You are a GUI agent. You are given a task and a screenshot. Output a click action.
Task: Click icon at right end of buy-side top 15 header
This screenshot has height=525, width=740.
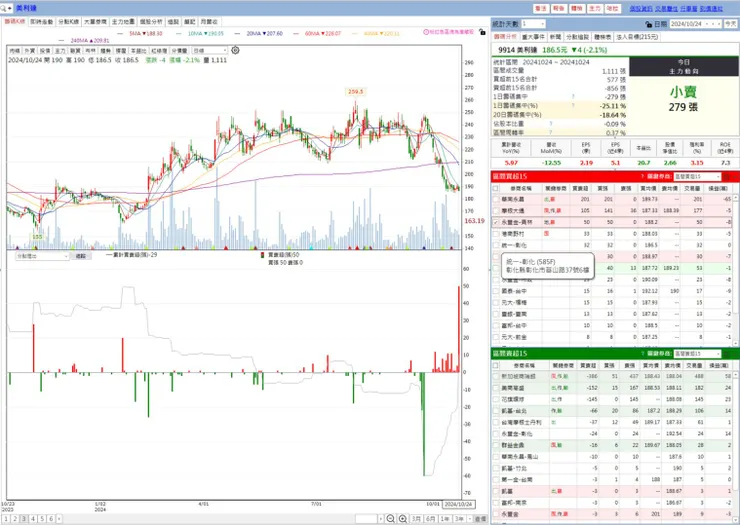pyautogui.click(x=727, y=177)
